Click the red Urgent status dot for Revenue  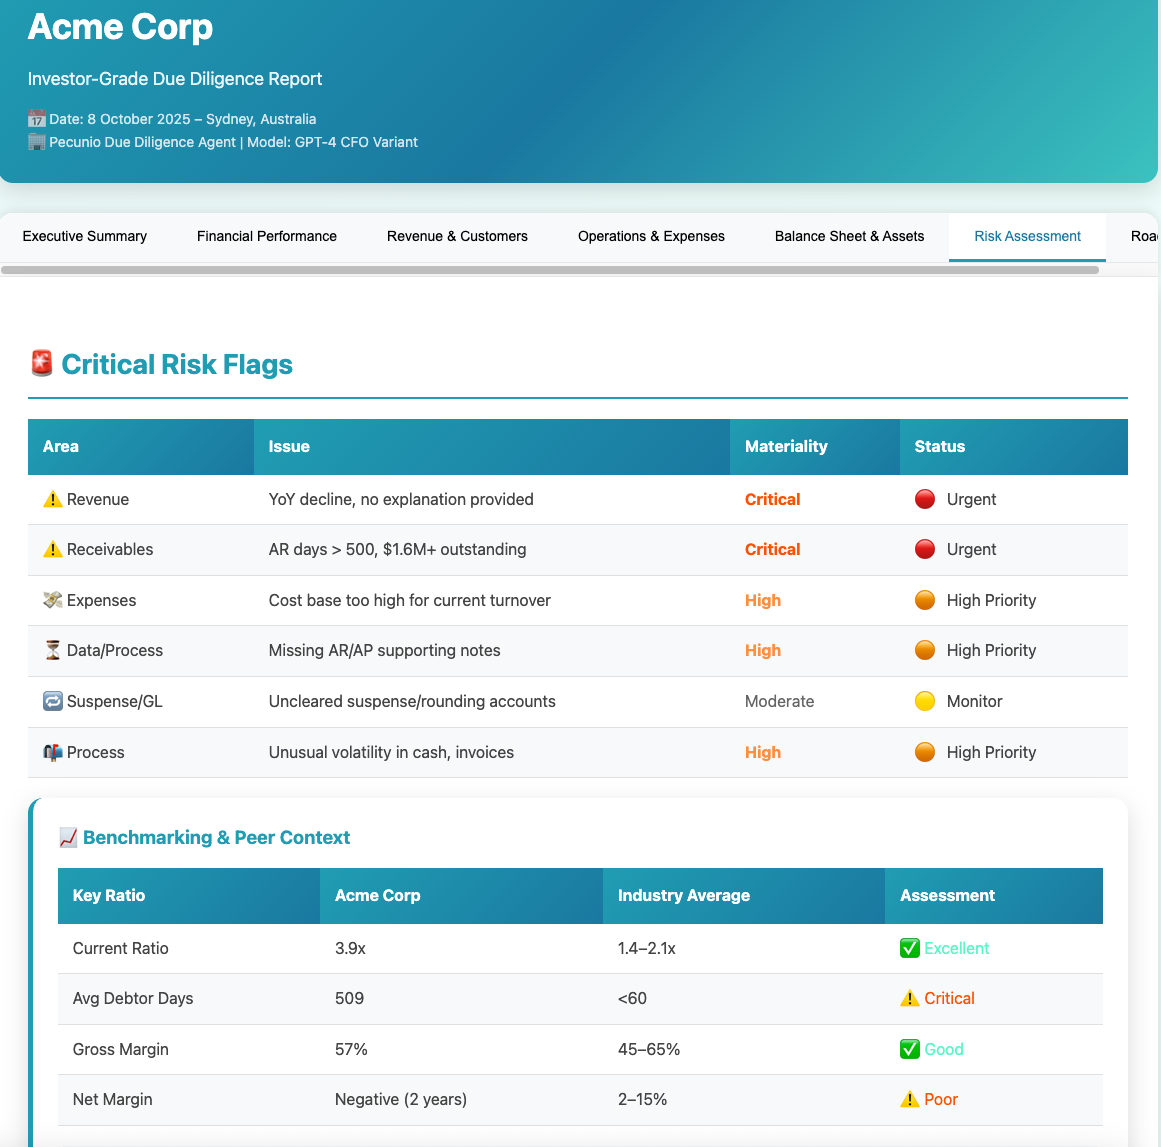tap(925, 500)
